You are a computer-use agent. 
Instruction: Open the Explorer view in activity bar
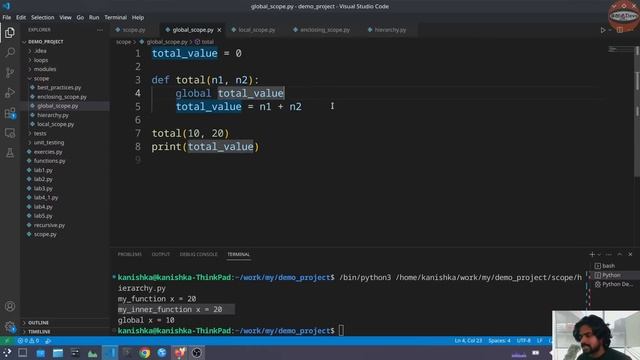[x=10, y=33]
